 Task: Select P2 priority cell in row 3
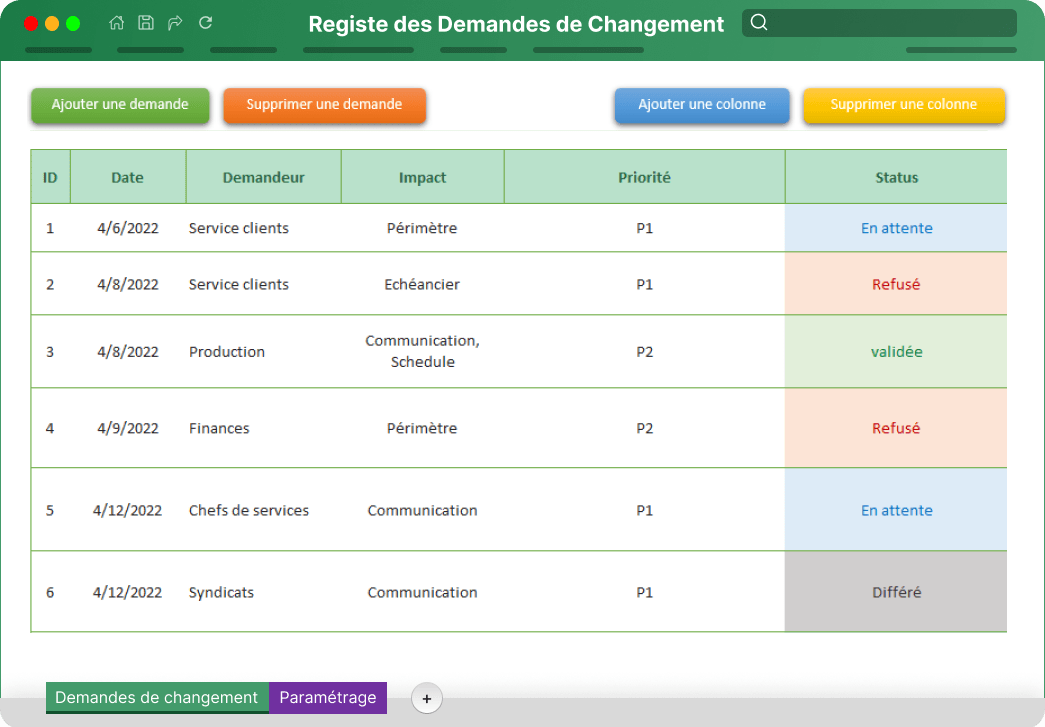[x=644, y=351]
